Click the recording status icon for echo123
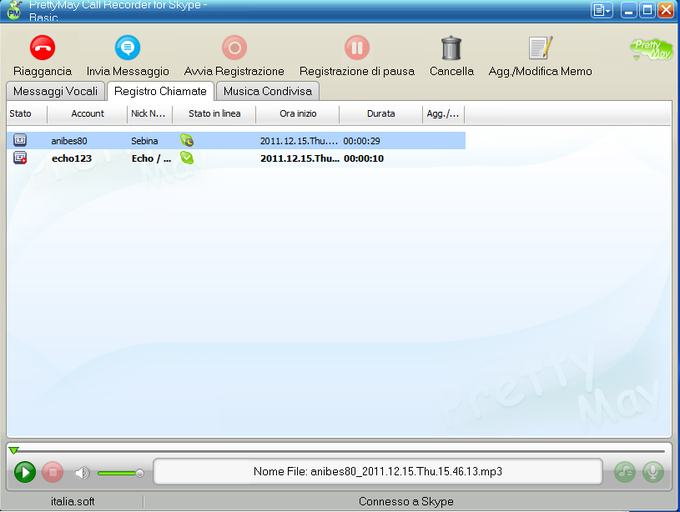680x512 pixels. (x=20, y=158)
